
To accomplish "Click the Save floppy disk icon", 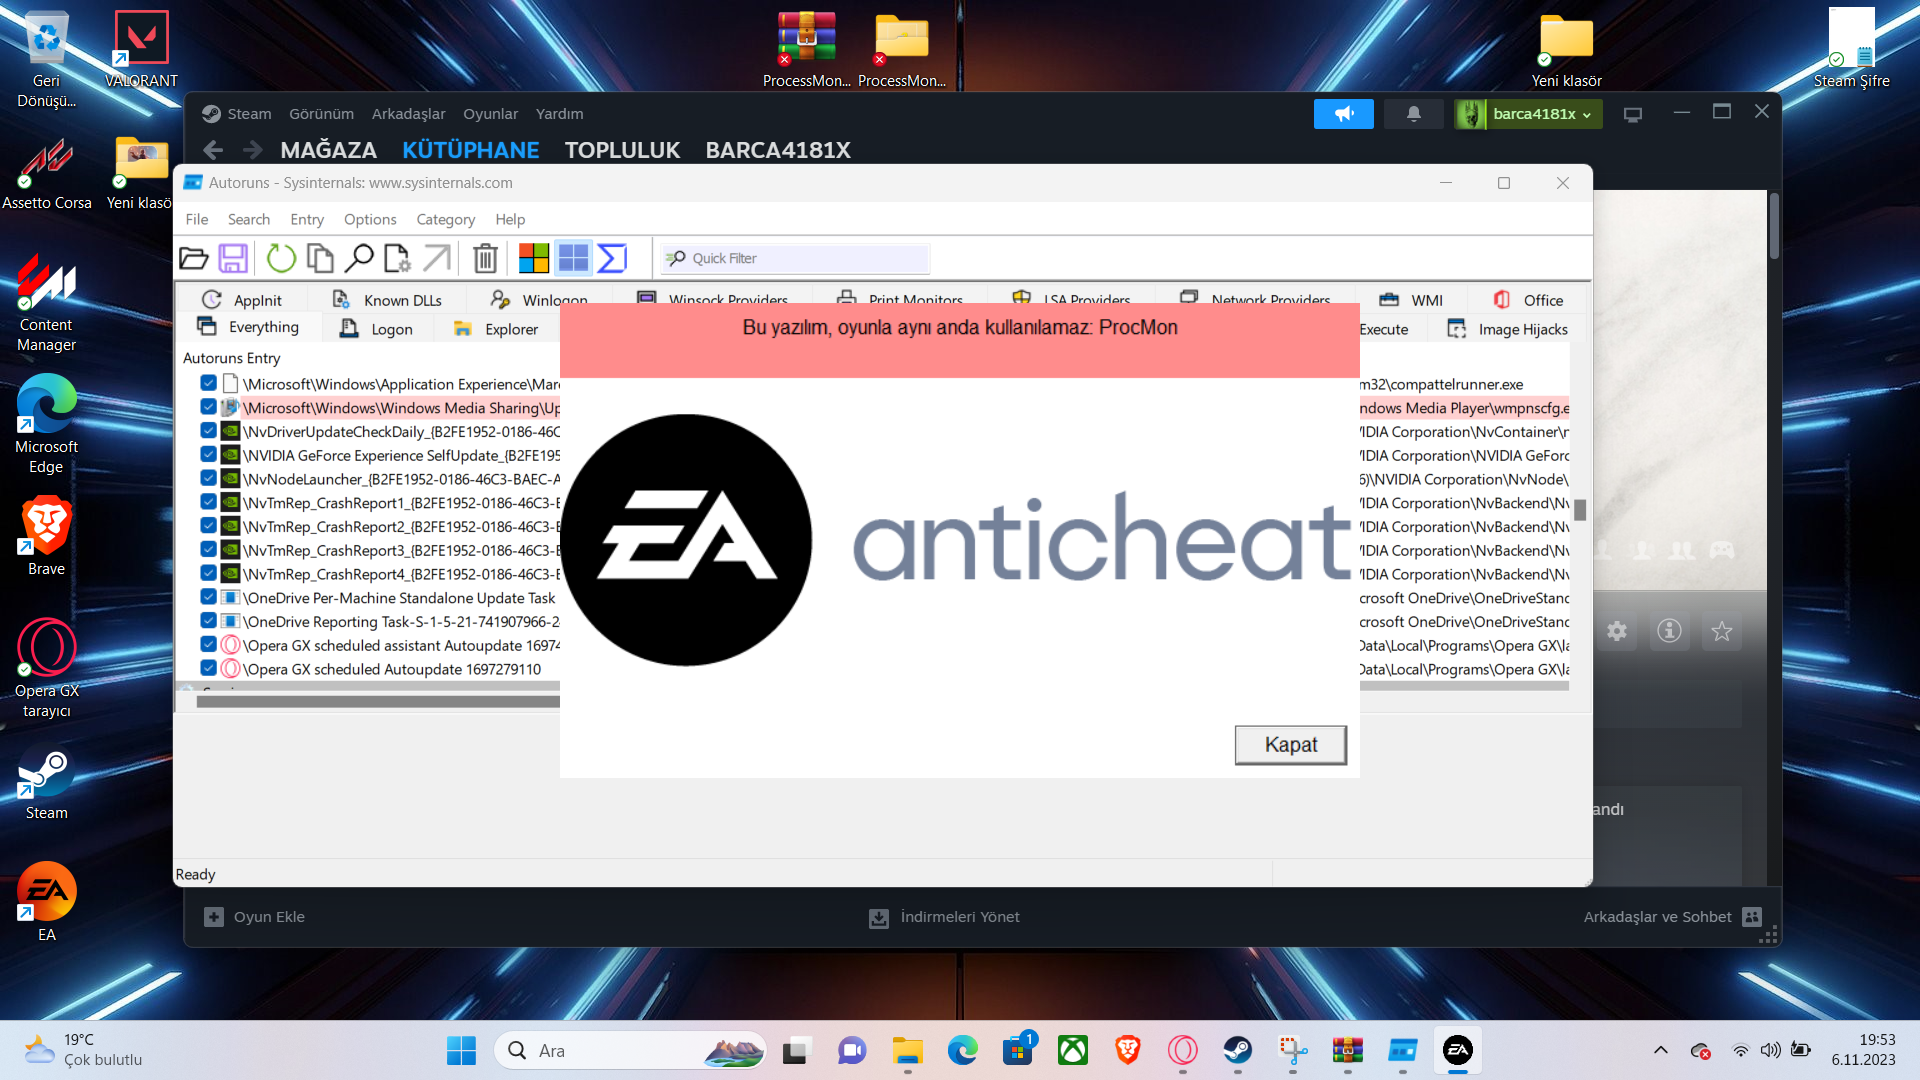I will [233, 259].
